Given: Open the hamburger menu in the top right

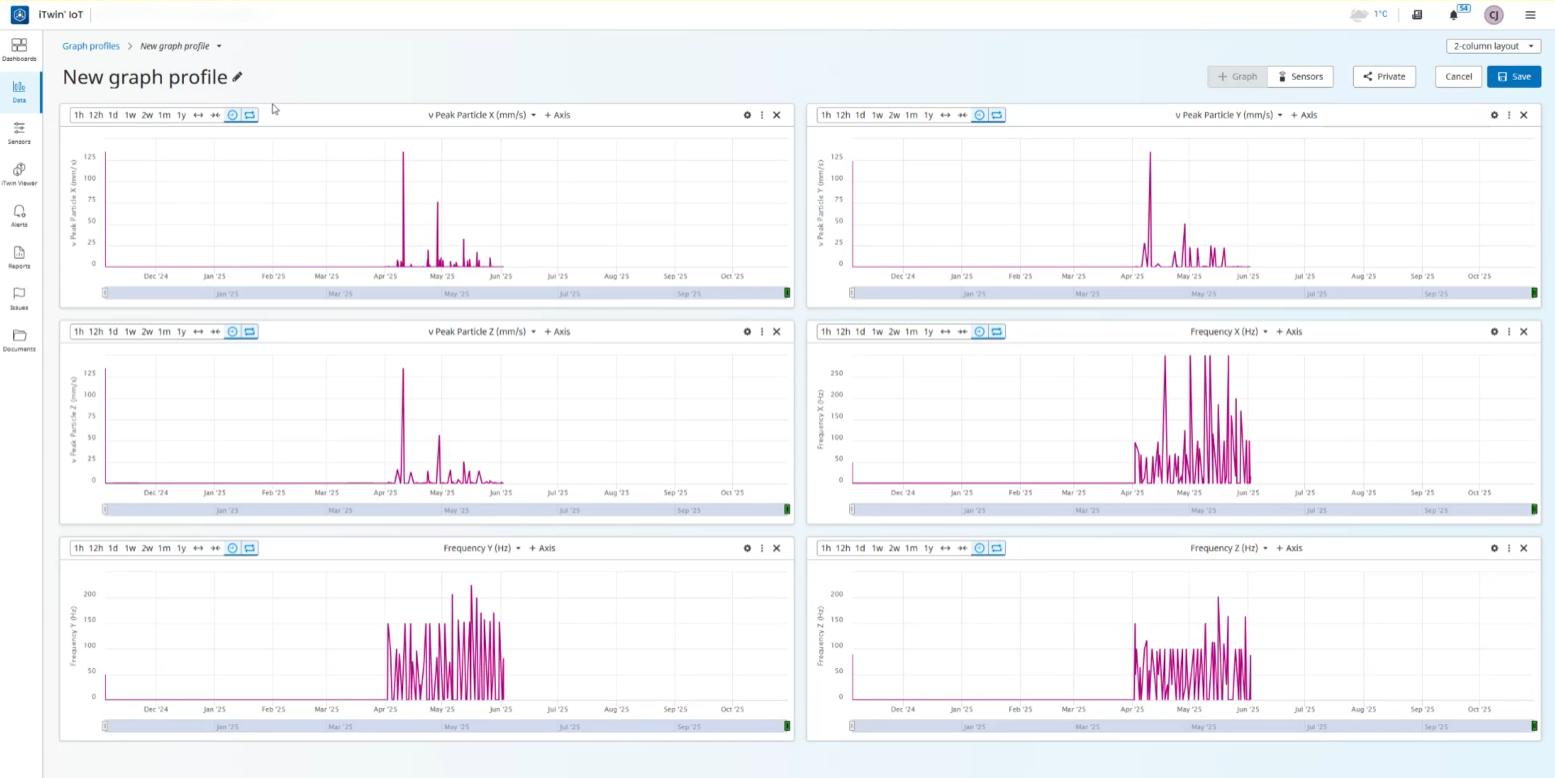Looking at the screenshot, I should [1530, 15].
